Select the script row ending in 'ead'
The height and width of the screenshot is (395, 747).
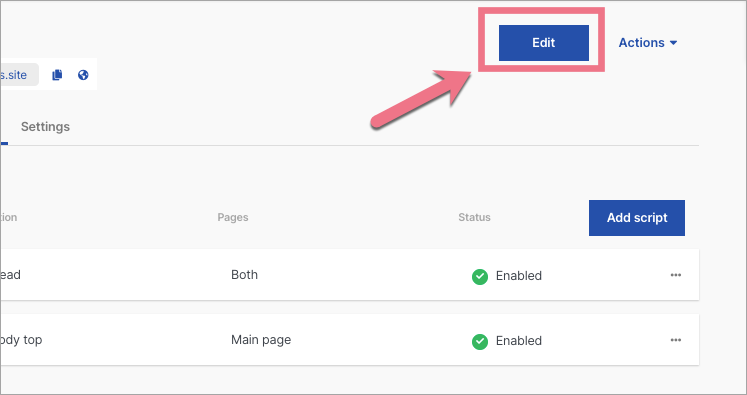350,274
